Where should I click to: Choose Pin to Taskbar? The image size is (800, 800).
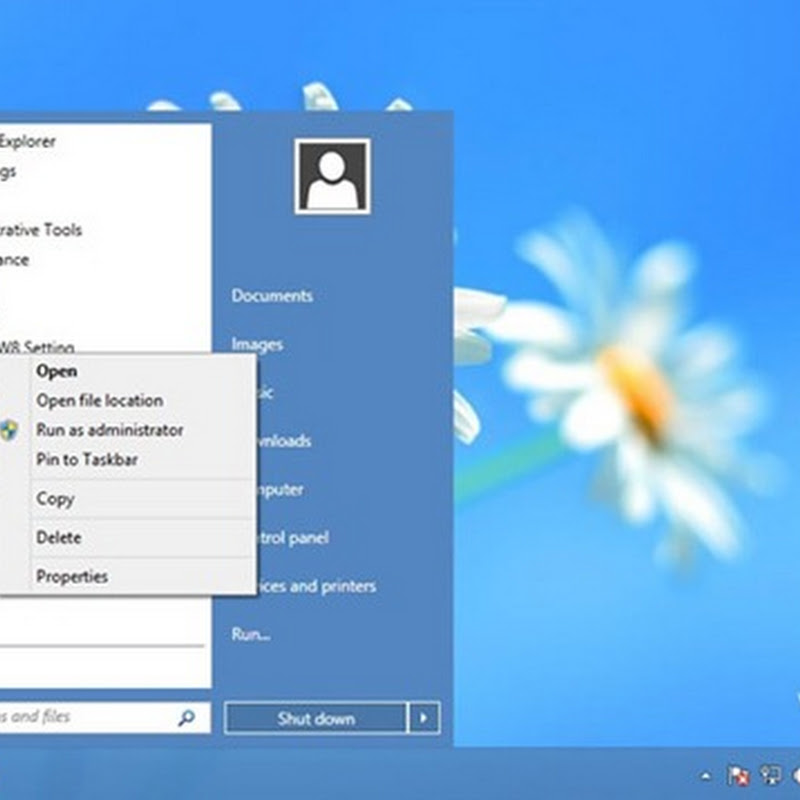[x=87, y=460]
